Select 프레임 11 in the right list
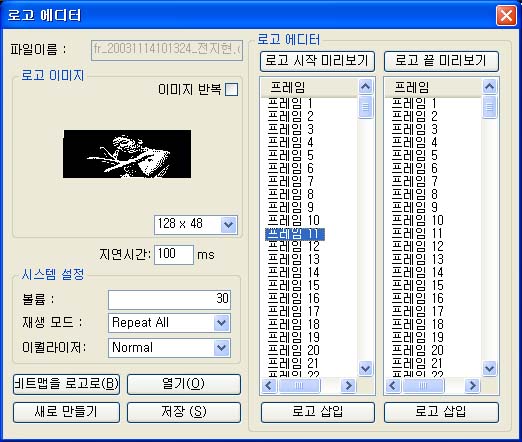This screenshot has width=522, height=442. tap(418, 233)
